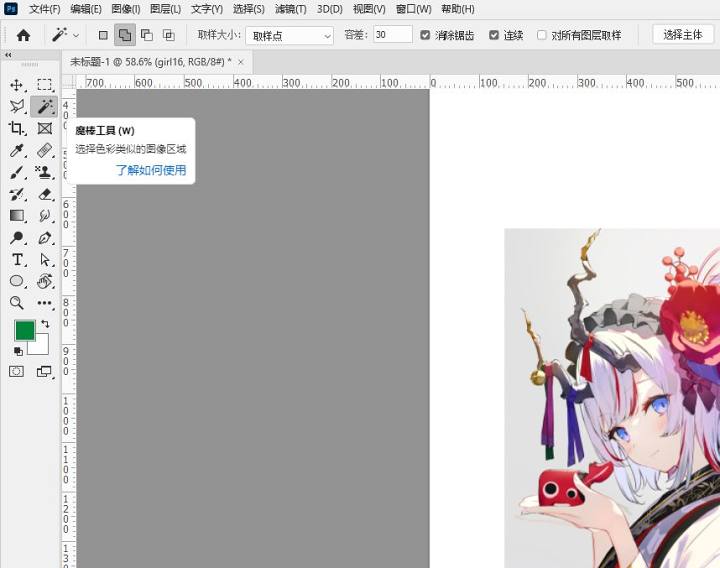The width and height of the screenshot is (720, 568).
Task: Toggle Quick Mask mode
Action: tap(17, 371)
